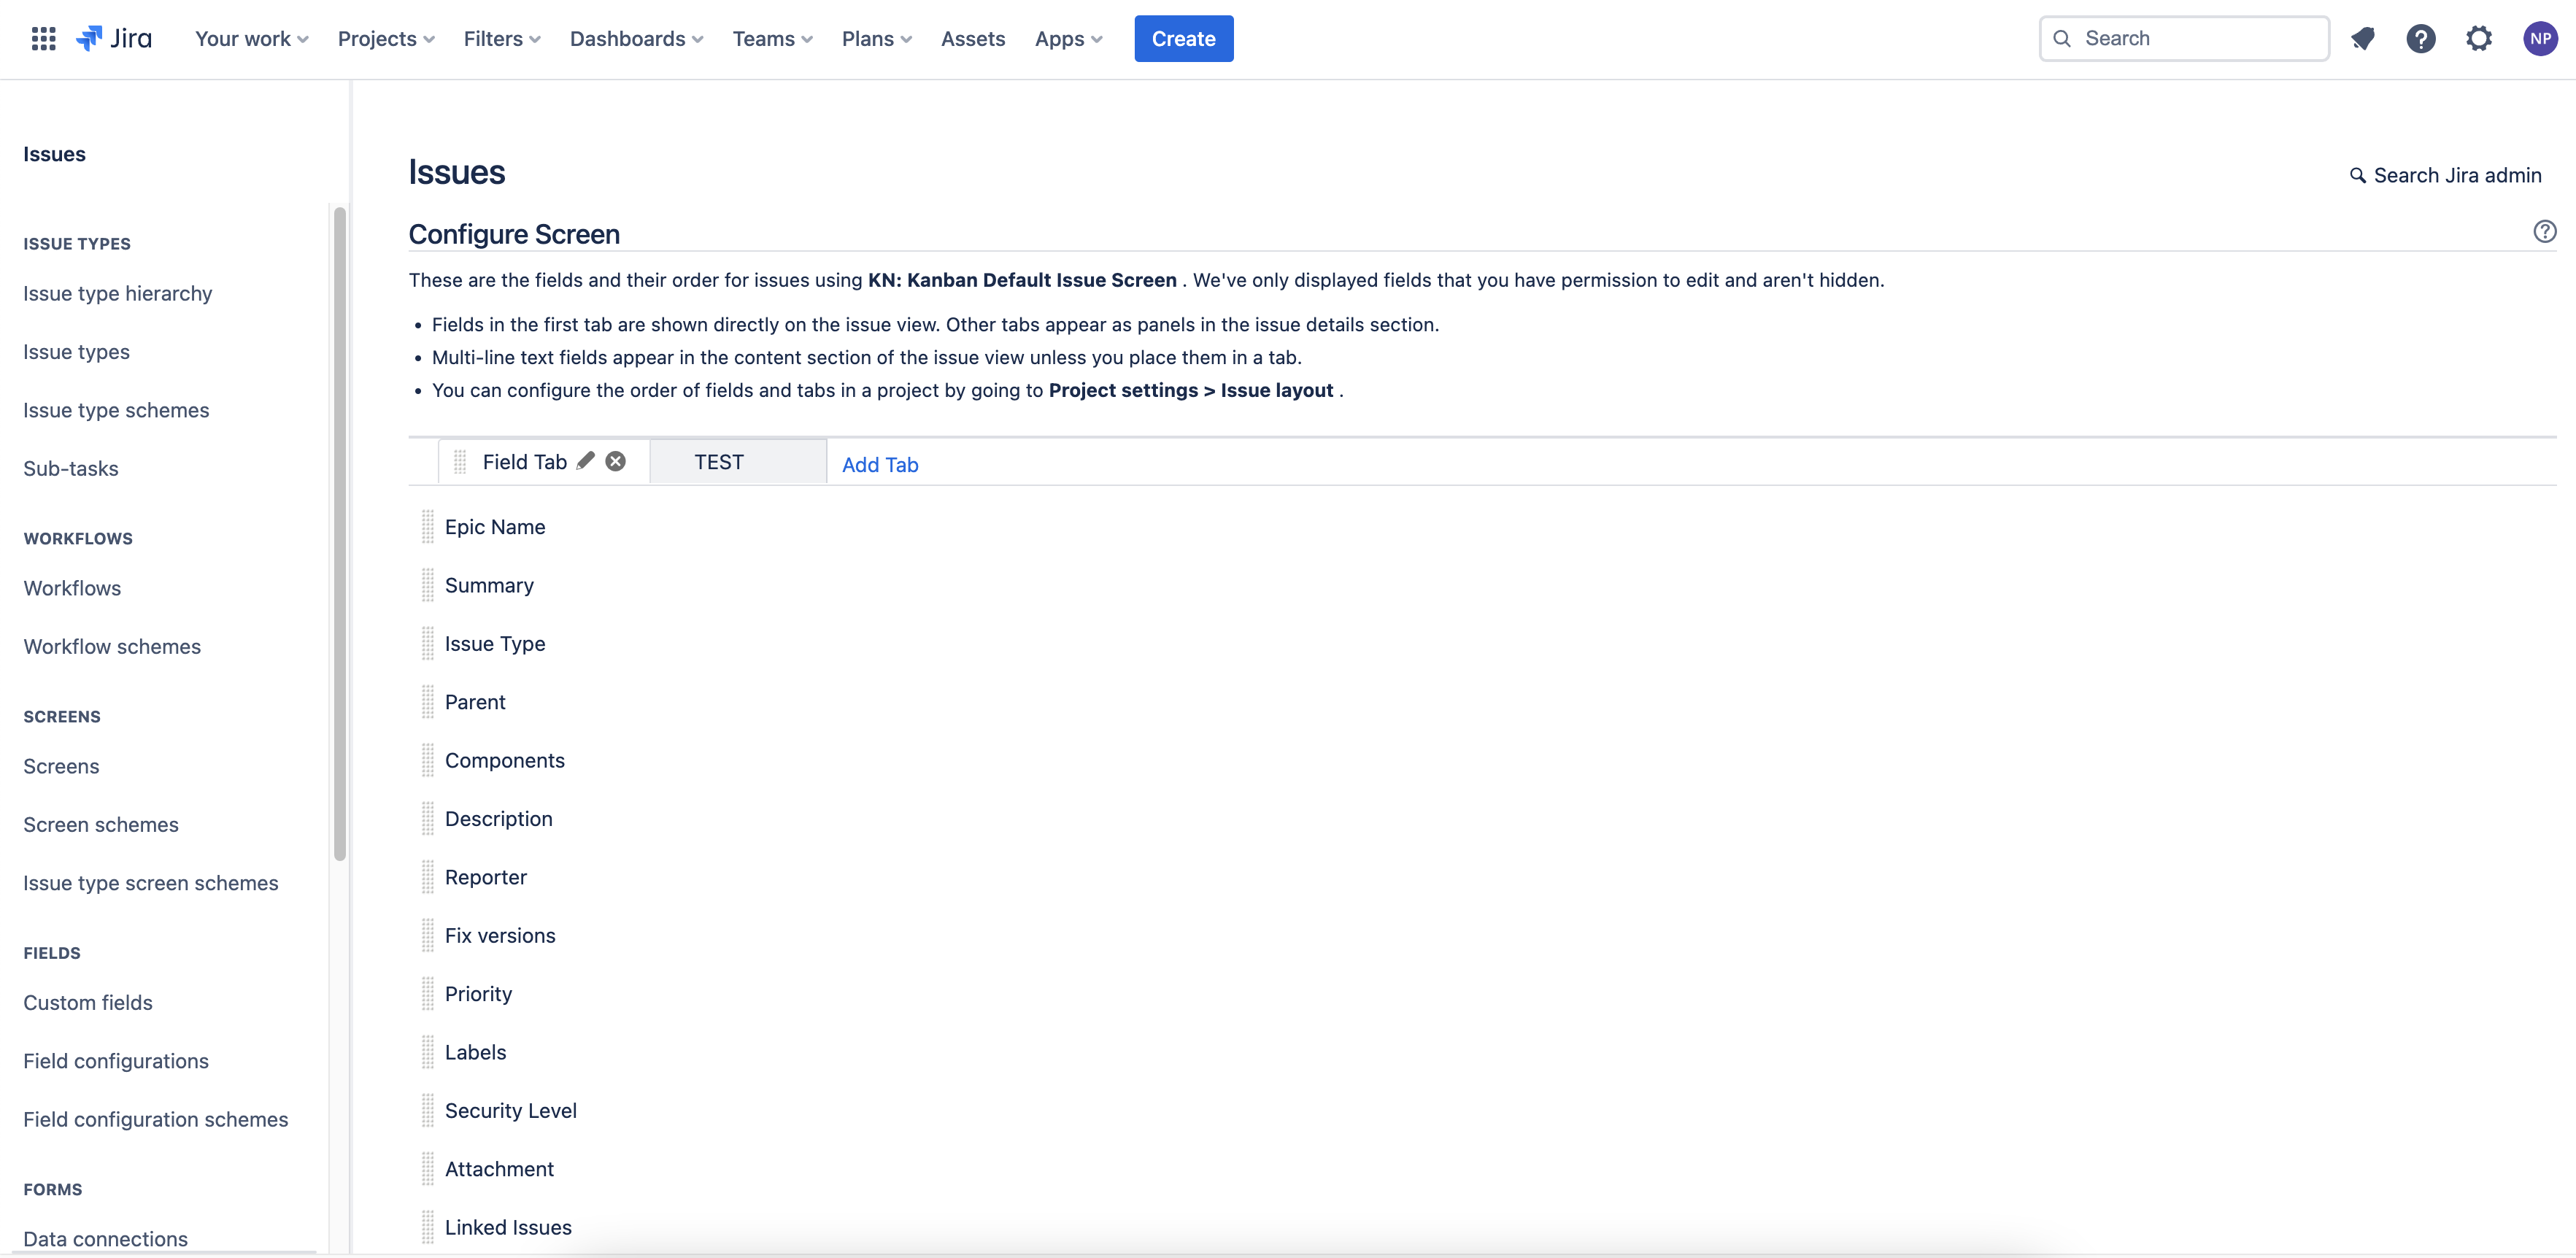This screenshot has height=1258, width=2576.
Task: Open notifications via the bell icon
Action: (2364, 38)
